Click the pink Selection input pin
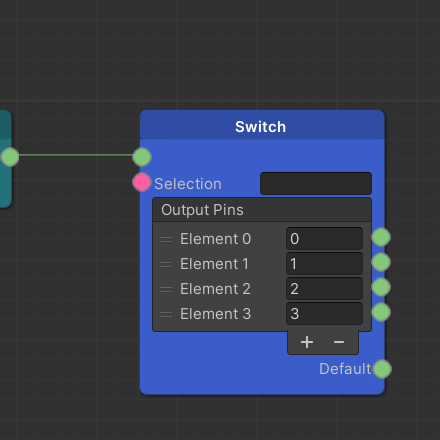 coord(142,182)
